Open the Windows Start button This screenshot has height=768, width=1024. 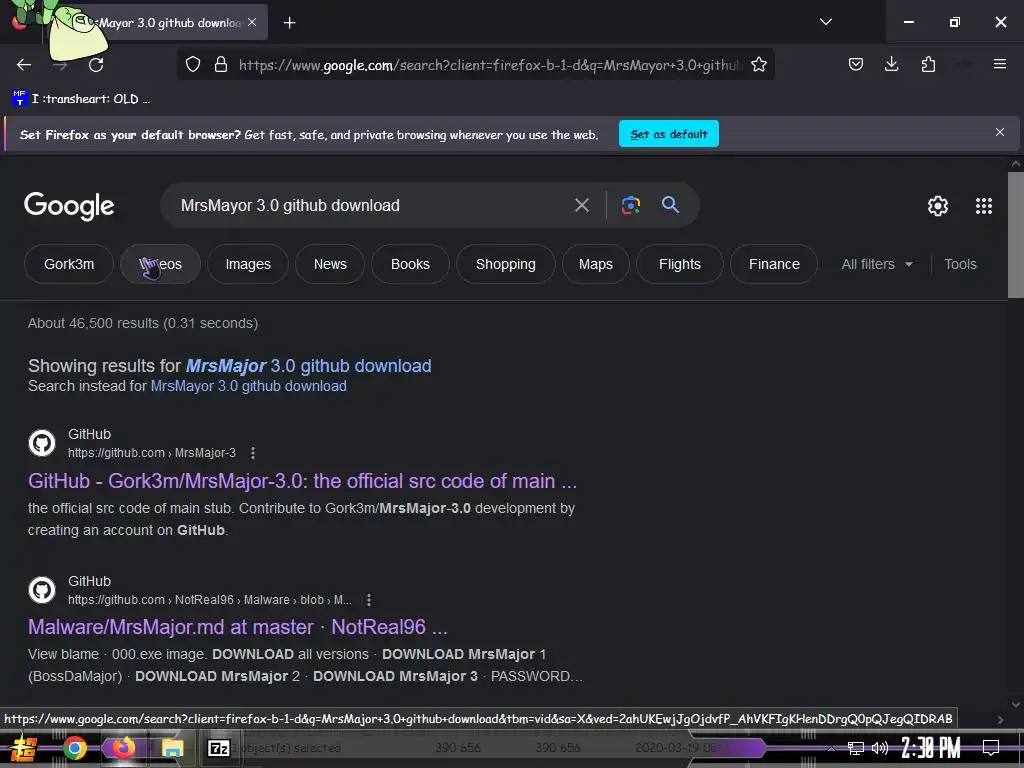click(23, 748)
